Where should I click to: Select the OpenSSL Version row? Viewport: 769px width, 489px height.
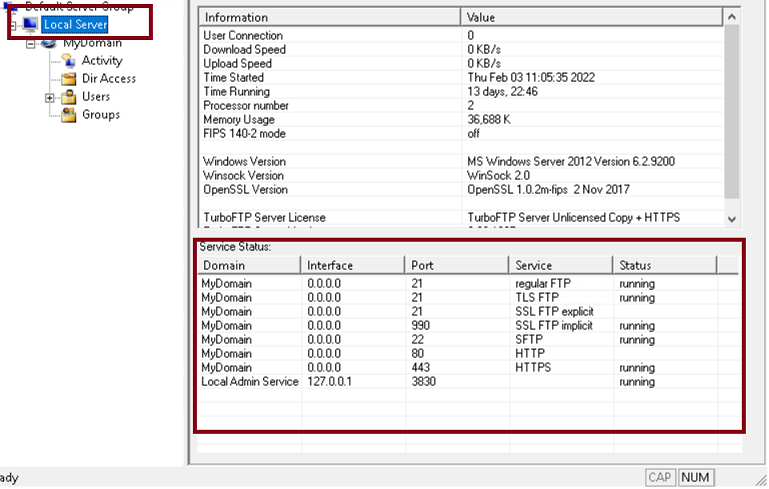(x=461, y=189)
